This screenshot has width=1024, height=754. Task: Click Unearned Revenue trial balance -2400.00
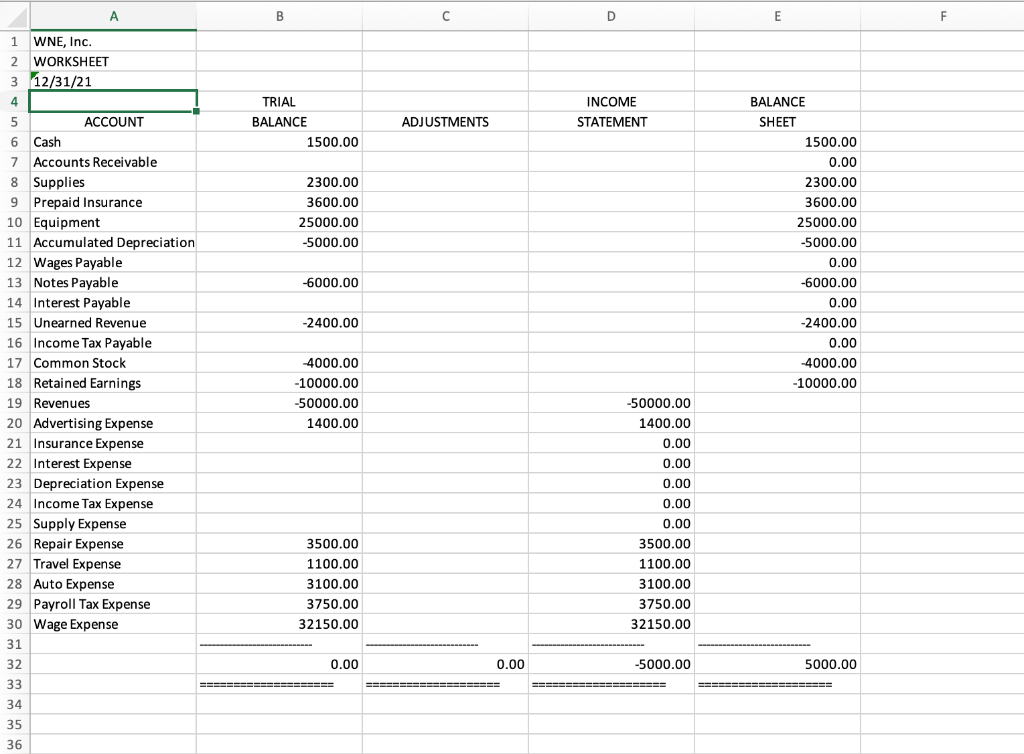[280, 322]
